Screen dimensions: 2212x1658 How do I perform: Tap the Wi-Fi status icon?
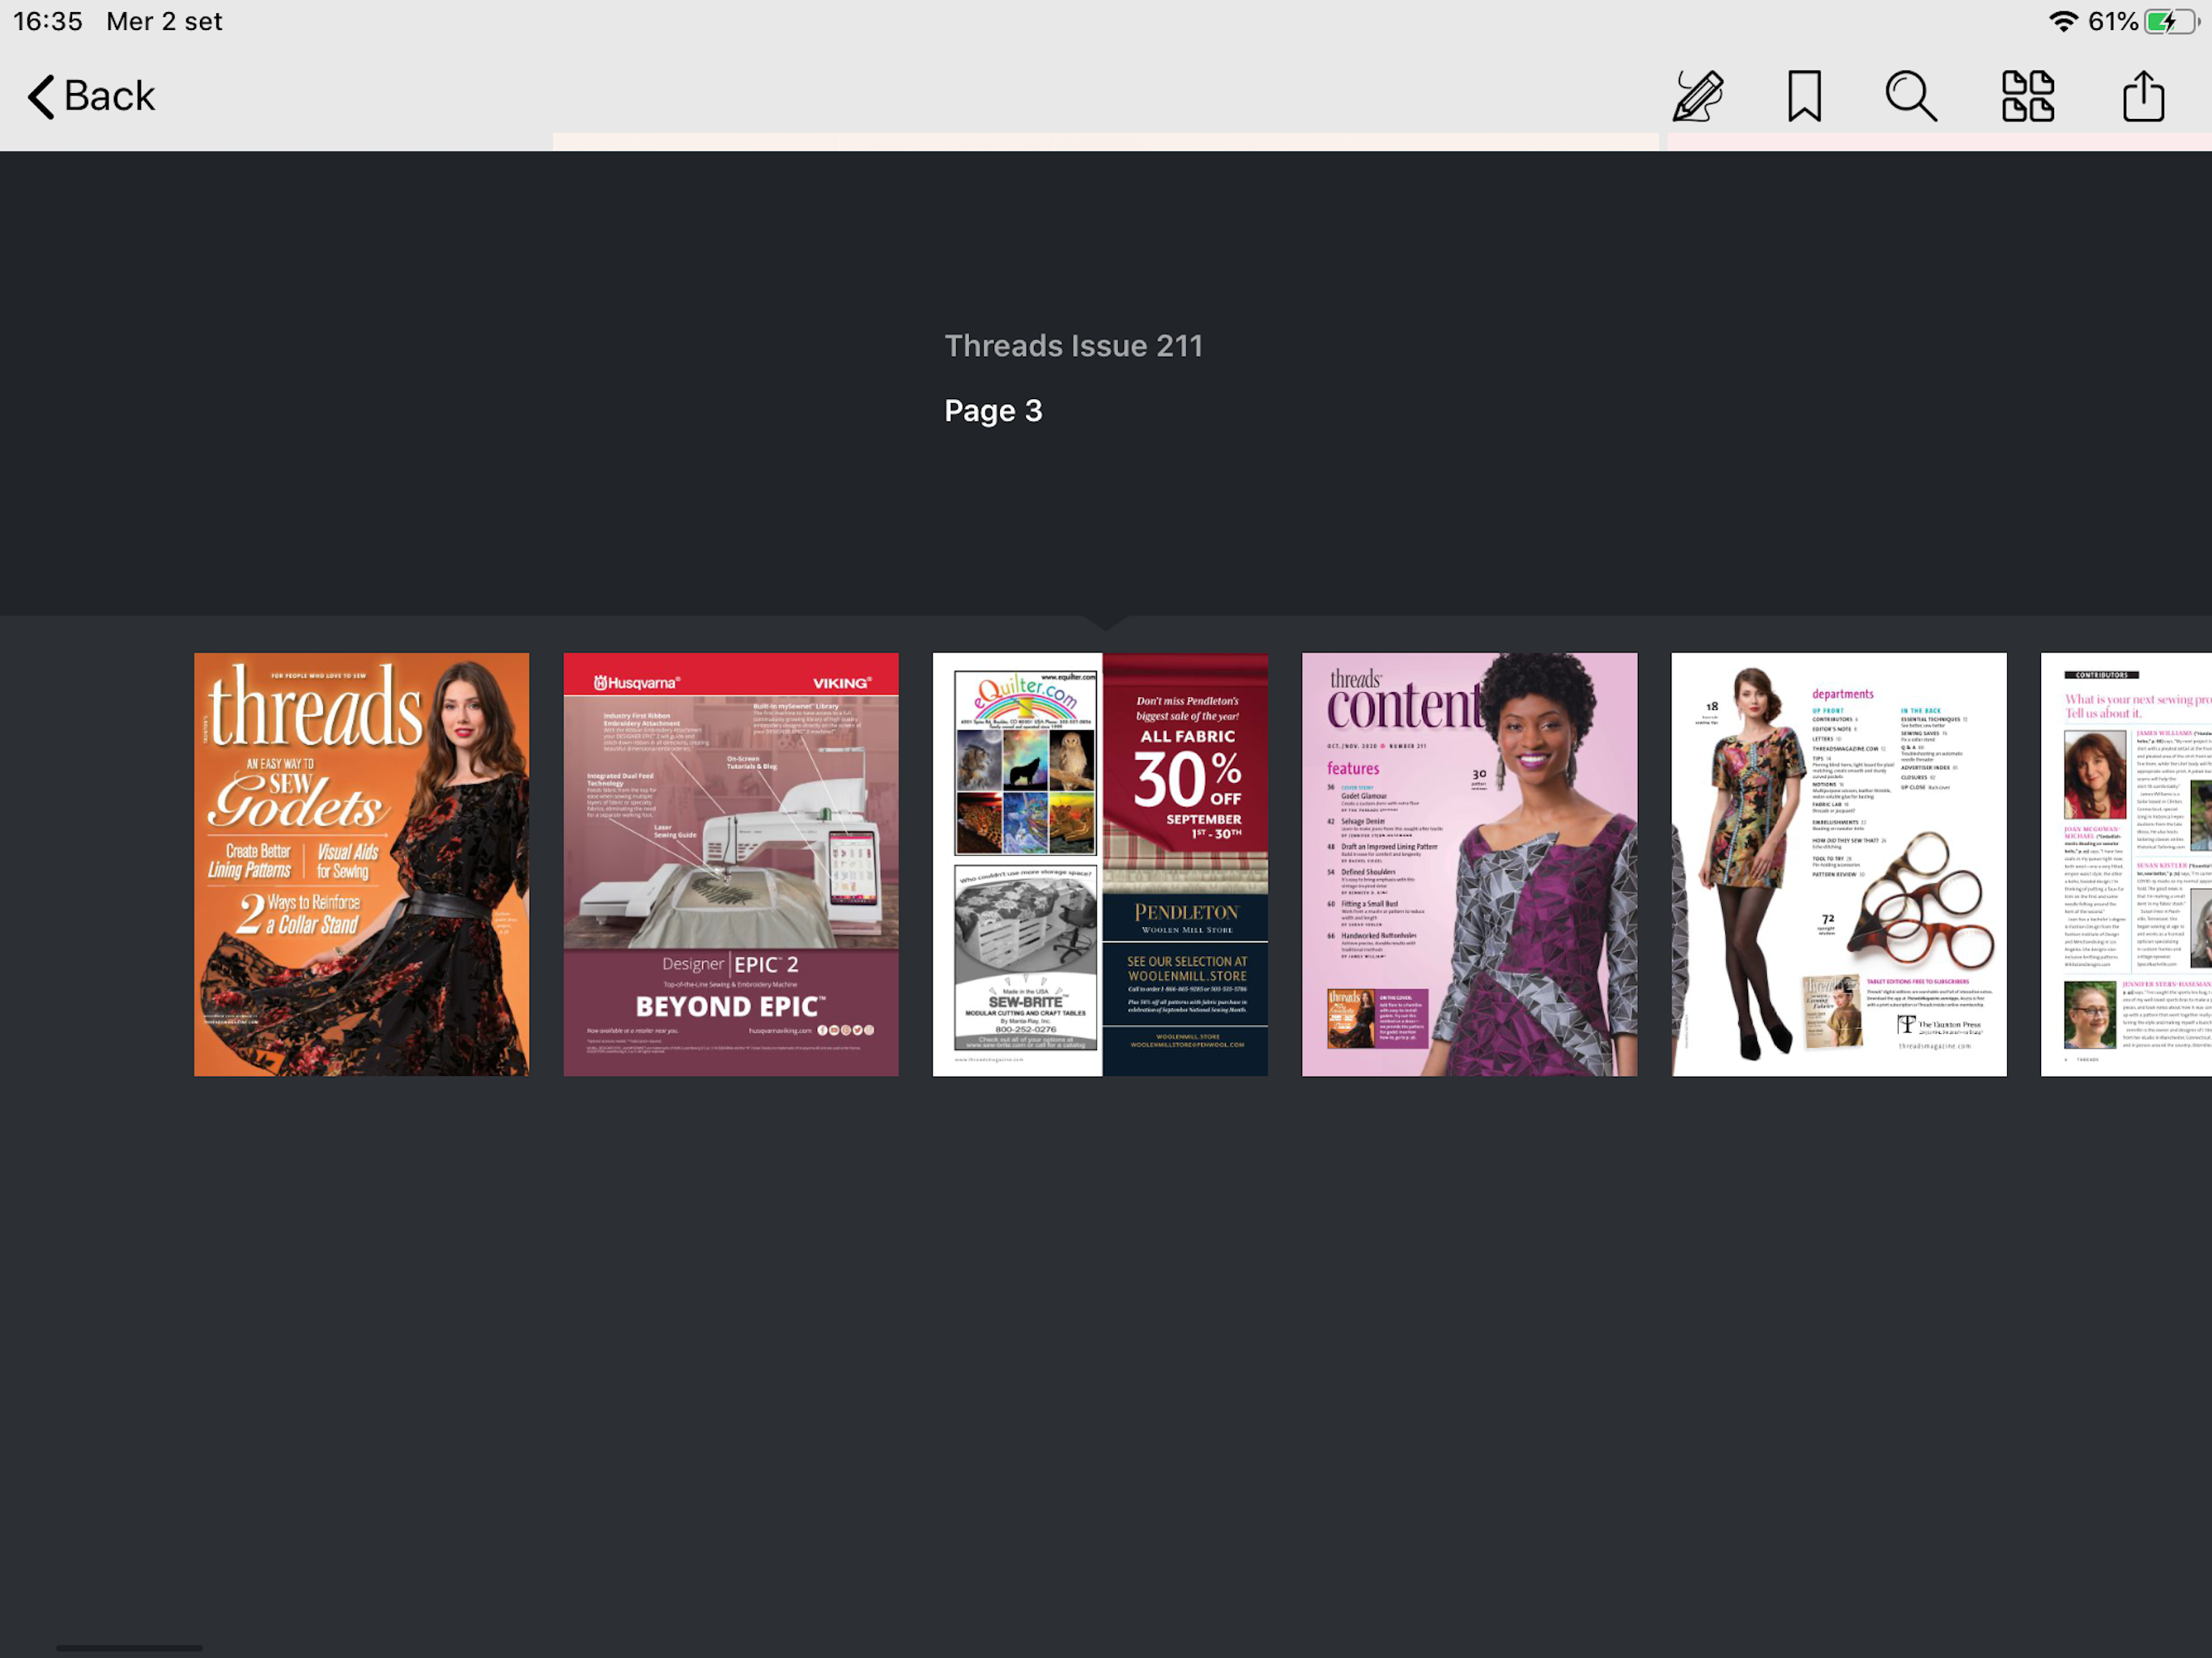(x=2062, y=22)
